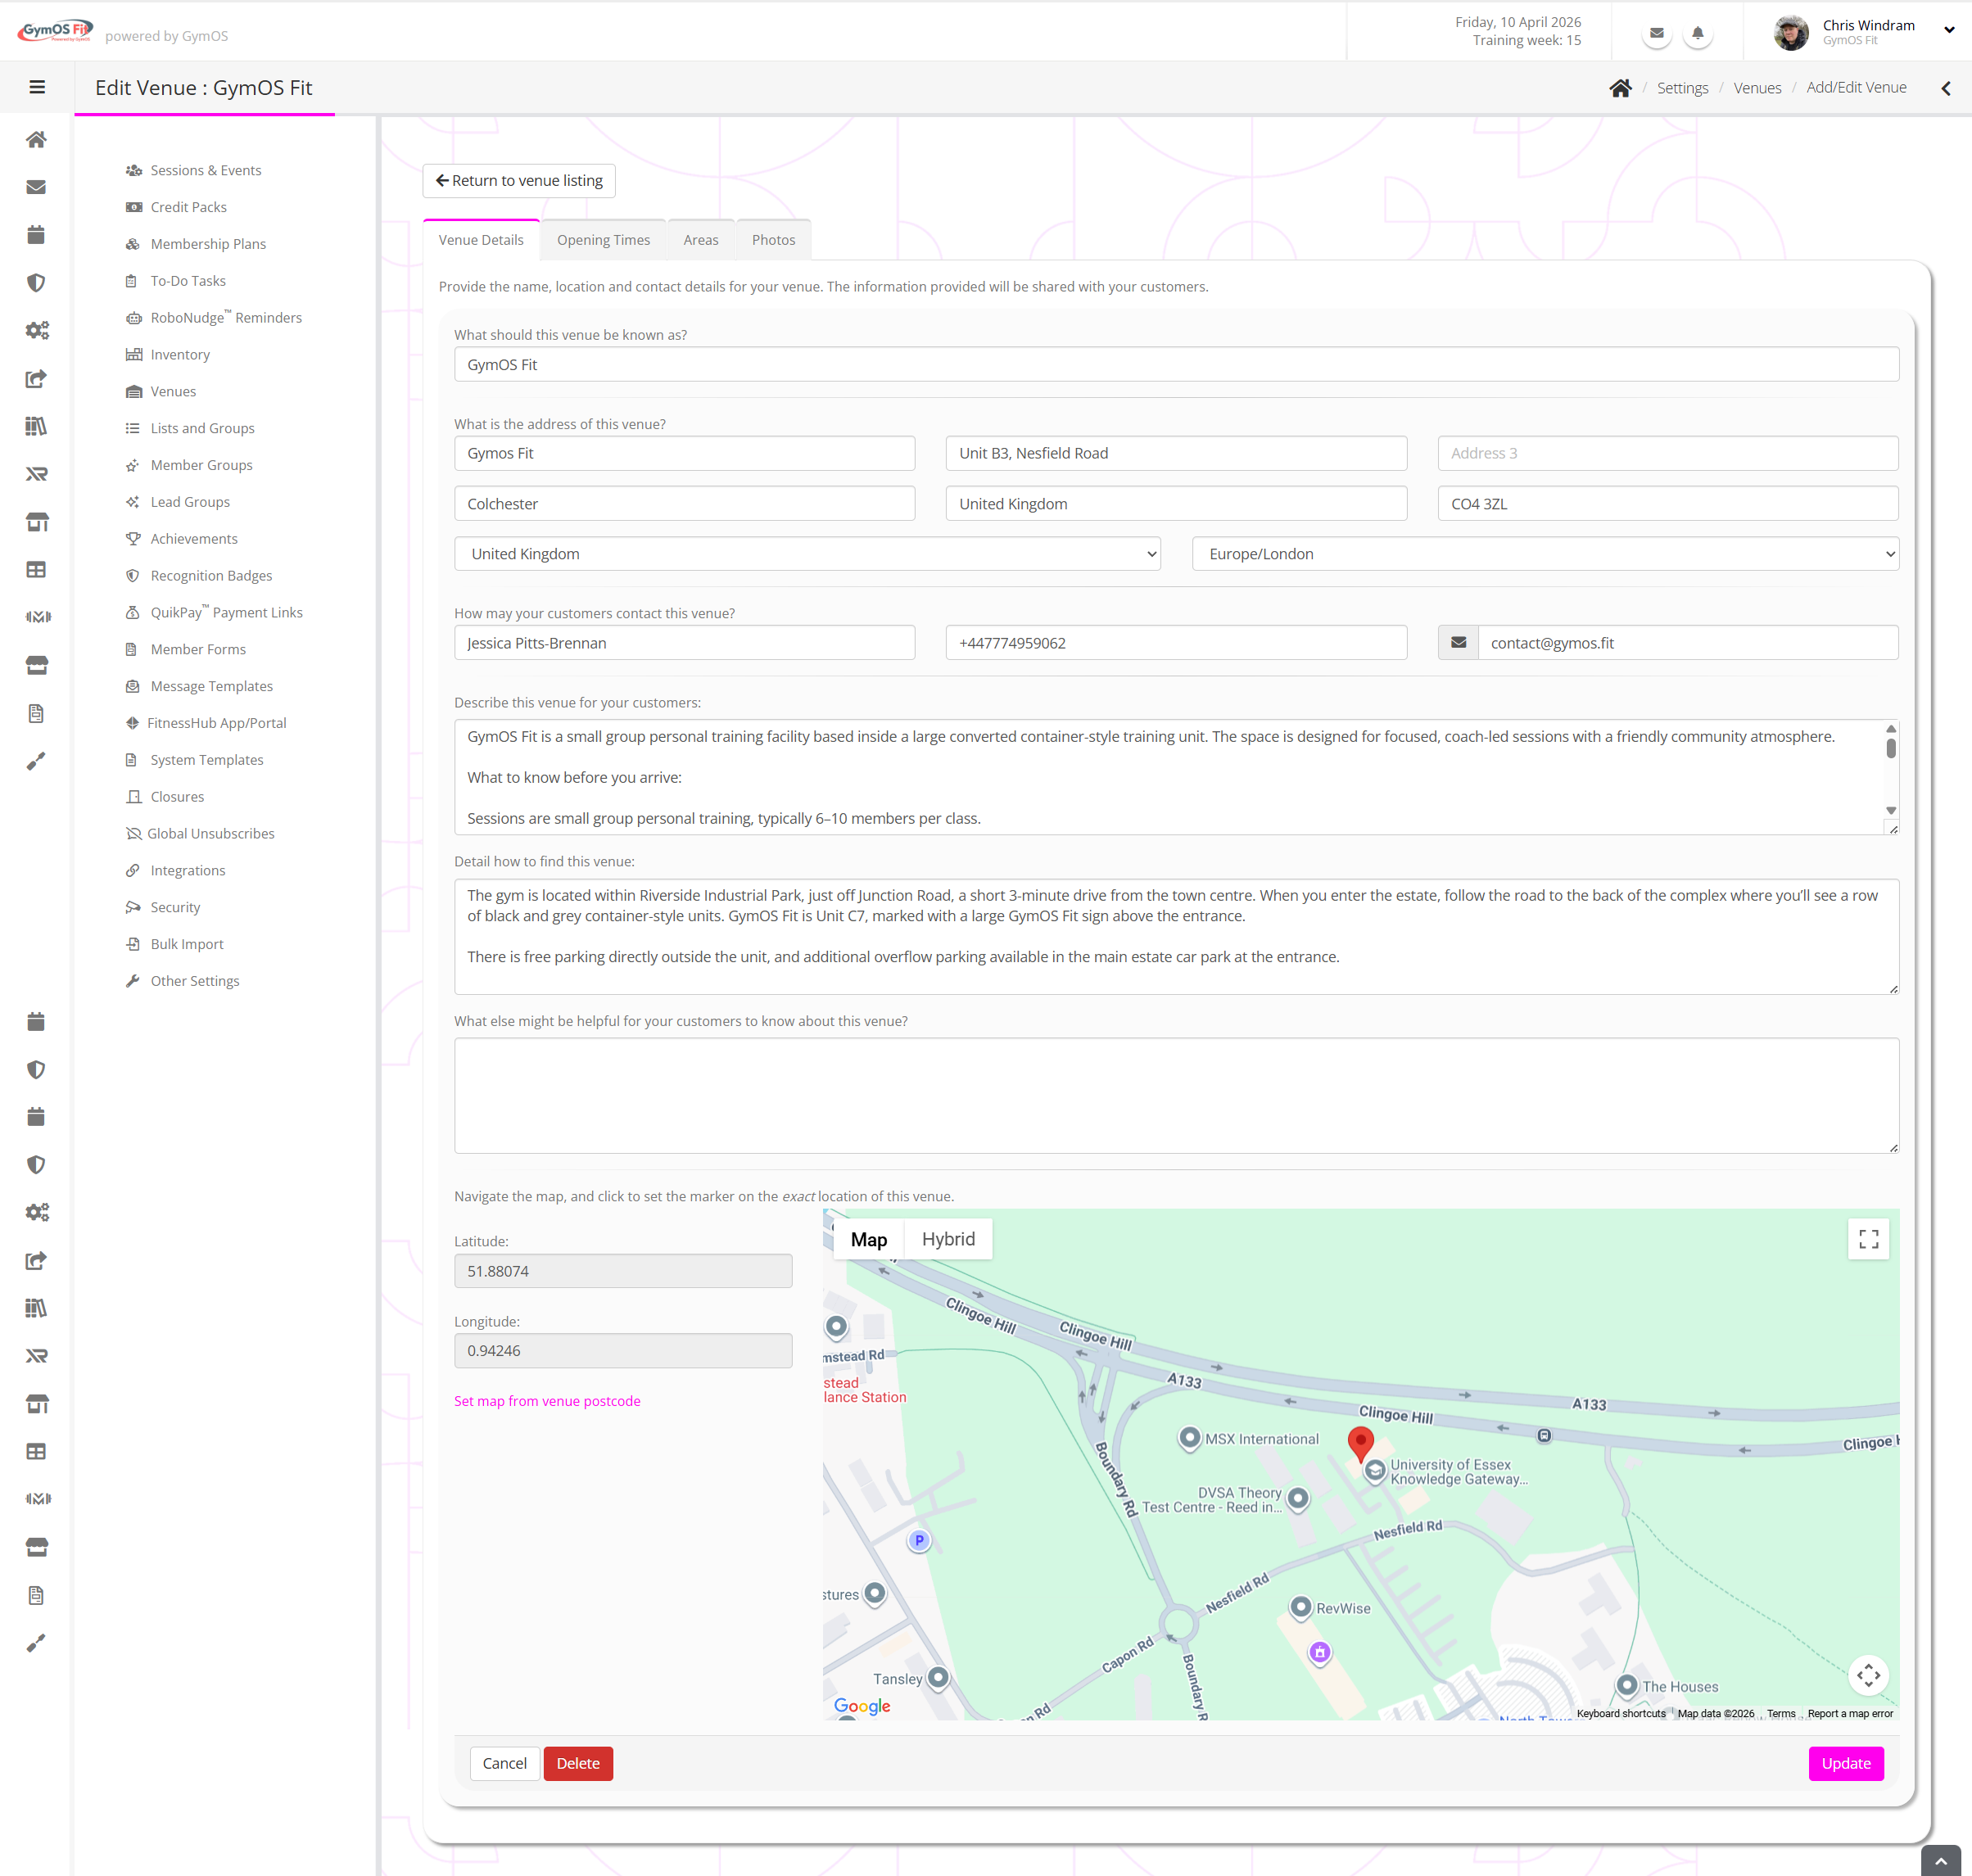
Task: Switch to the Opening Times tab
Action: [x=603, y=240]
